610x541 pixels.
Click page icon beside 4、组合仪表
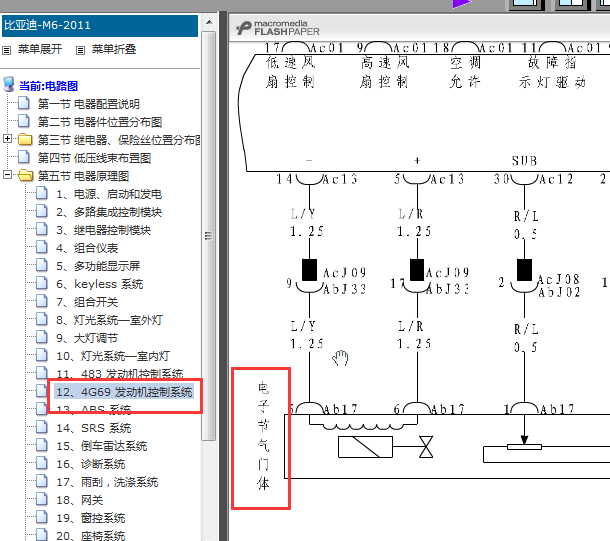[x=42, y=247]
